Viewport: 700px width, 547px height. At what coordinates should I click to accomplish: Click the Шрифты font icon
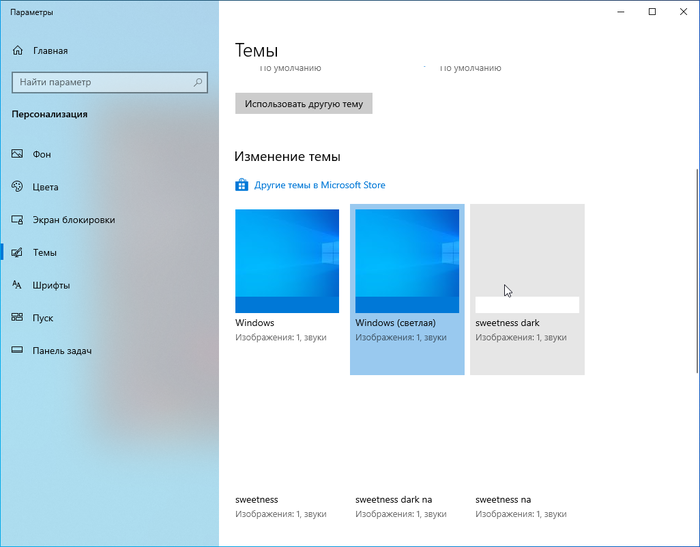(17, 285)
